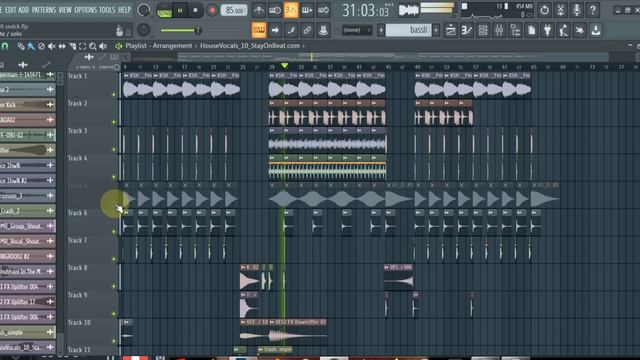Select the blue paint brush tool
Image resolution: width=640 pixels, height=360 pixels.
(x=31, y=46)
